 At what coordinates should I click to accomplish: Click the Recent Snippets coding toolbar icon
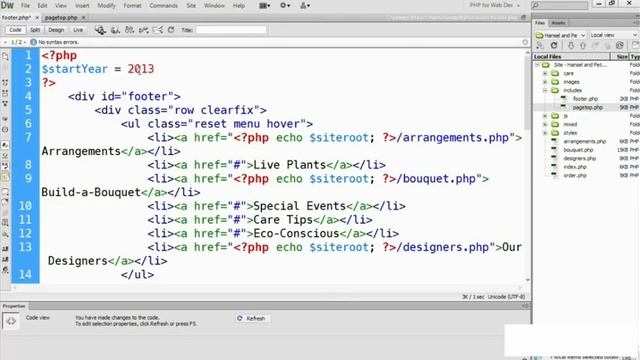pyautogui.click(x=5, y=222)
